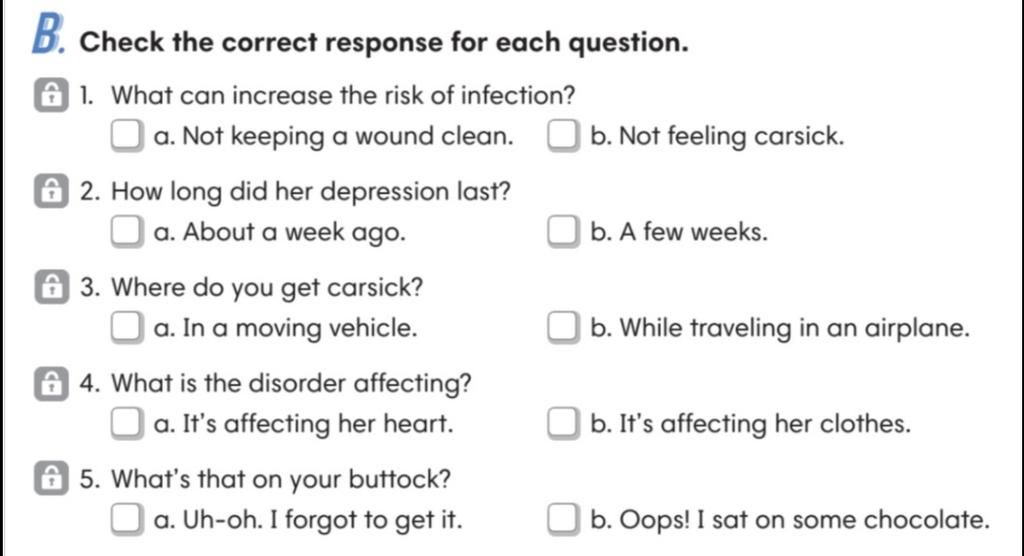Image resolution: width=1024 pixels, height=556 pixels.
Task: Click the lock icon beside question 5
Action: (x=51, y=479)
